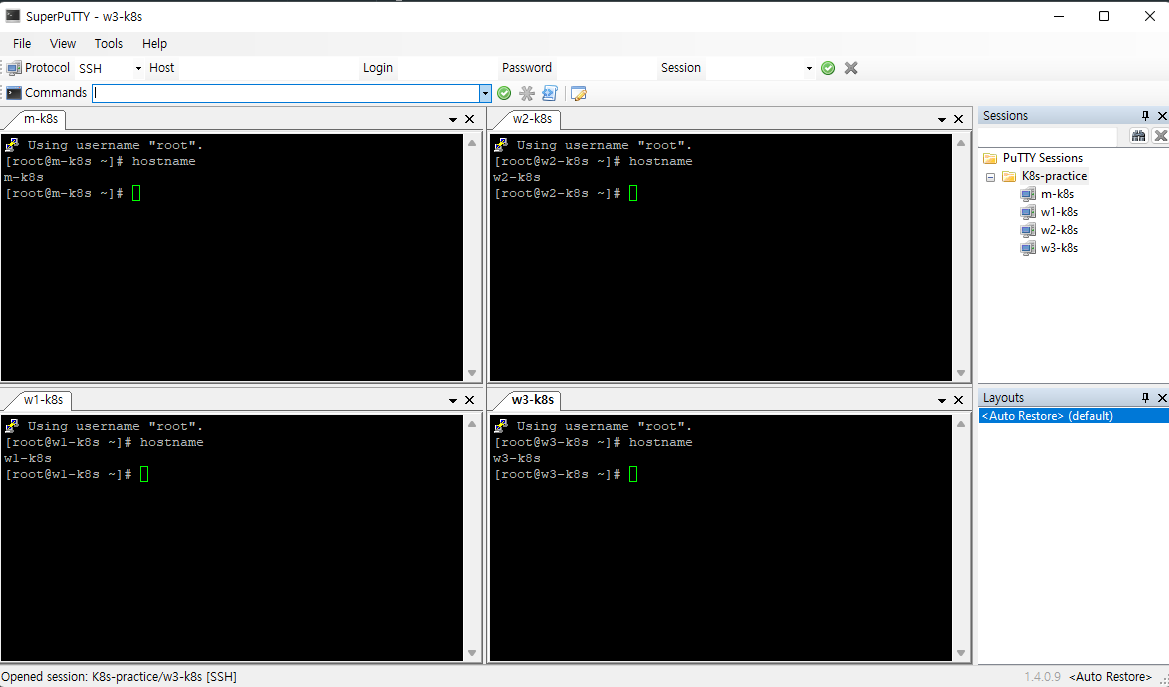Select m-k8s session in Sessions tree
Viewport: 1169px width, 687px height.
point(1057,194)
